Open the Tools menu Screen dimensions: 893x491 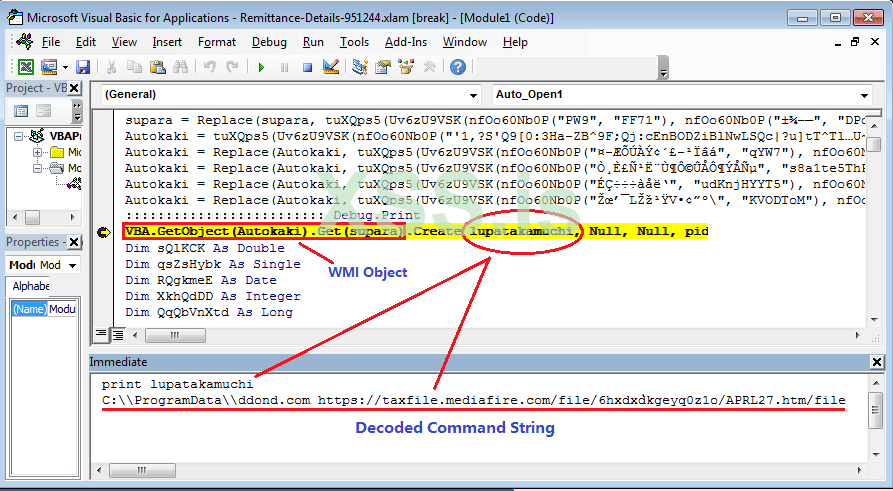pos(355,42)
